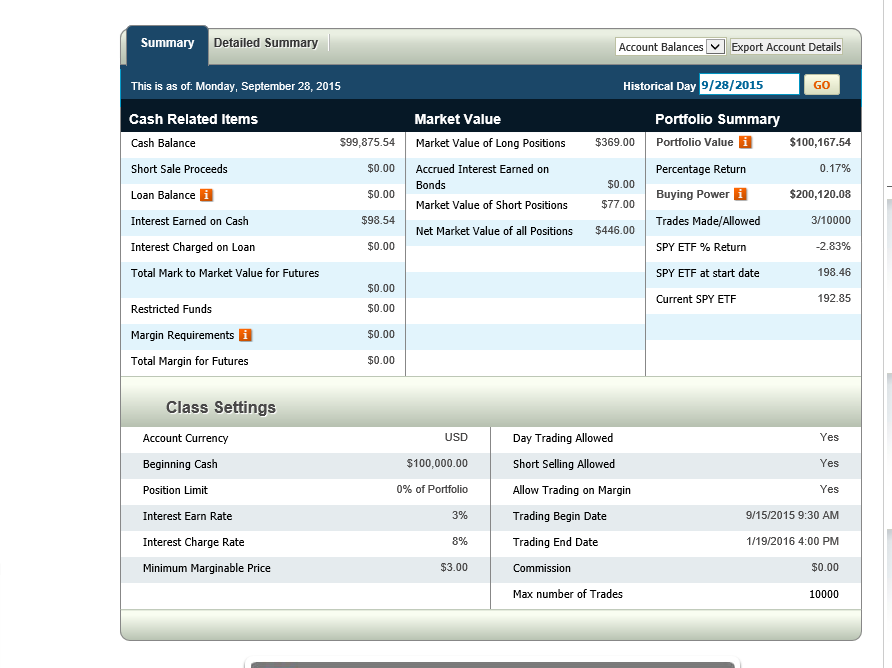
Task: Select the Cash Balance amount $99,875.54
Action: (x=367, y=143)
